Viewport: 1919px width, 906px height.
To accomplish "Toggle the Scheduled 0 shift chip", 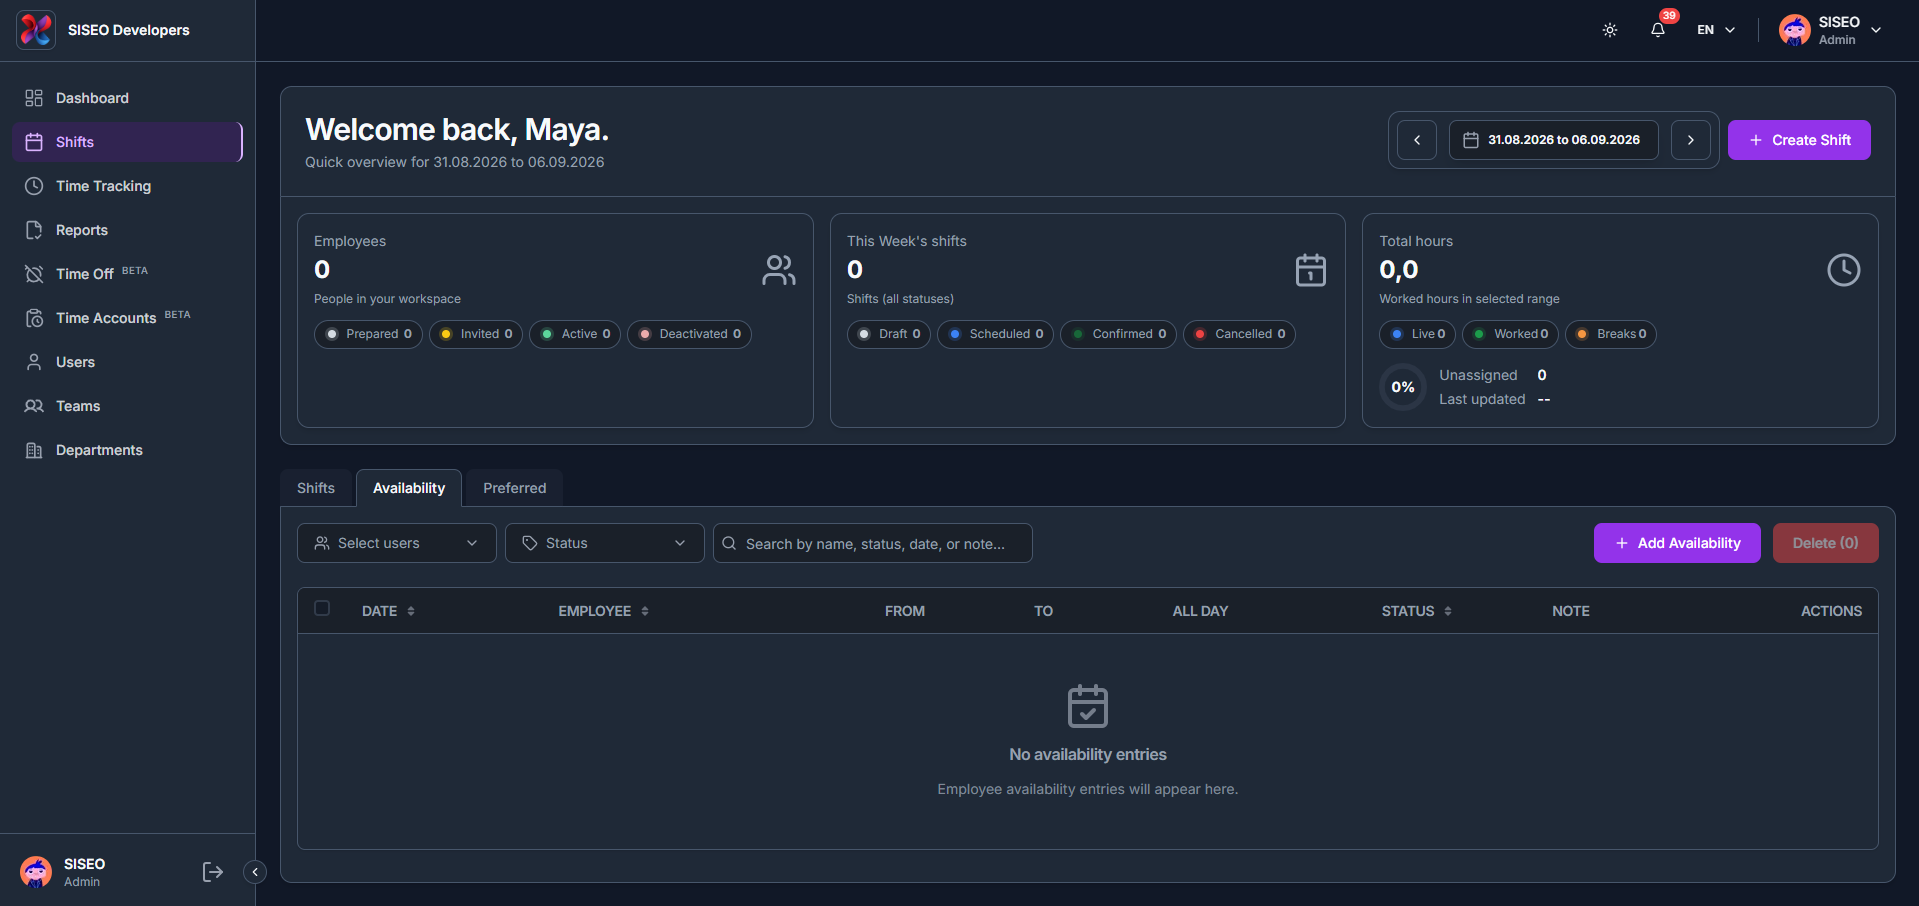I will pyautogui.click(x=995, y=334).
